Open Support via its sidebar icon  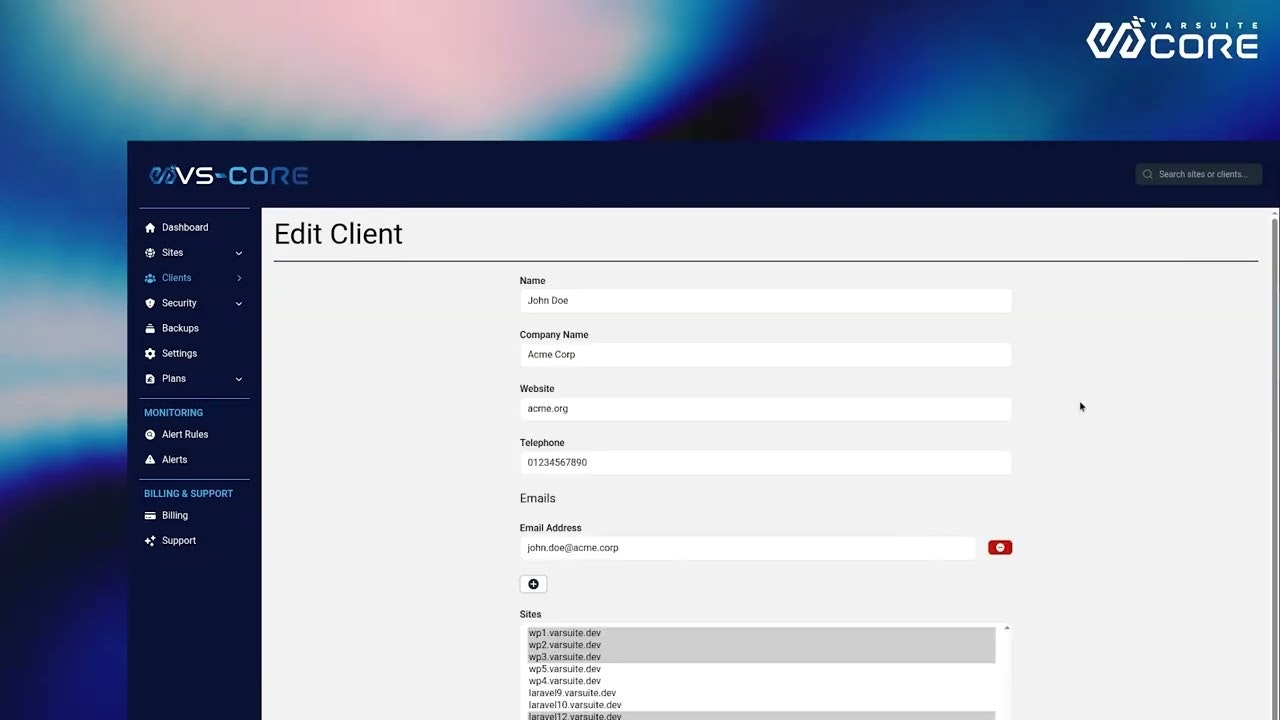click(x=151, y=540)
